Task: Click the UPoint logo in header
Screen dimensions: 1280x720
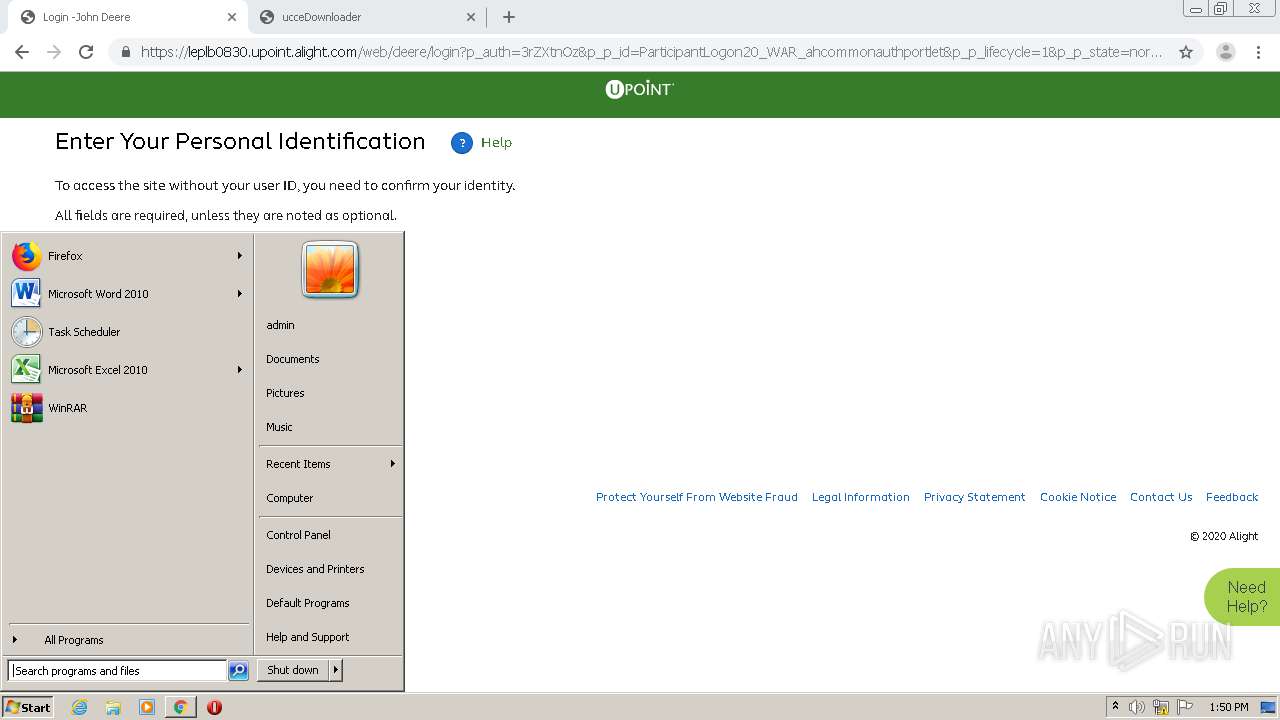Action: tap(640, 89)
